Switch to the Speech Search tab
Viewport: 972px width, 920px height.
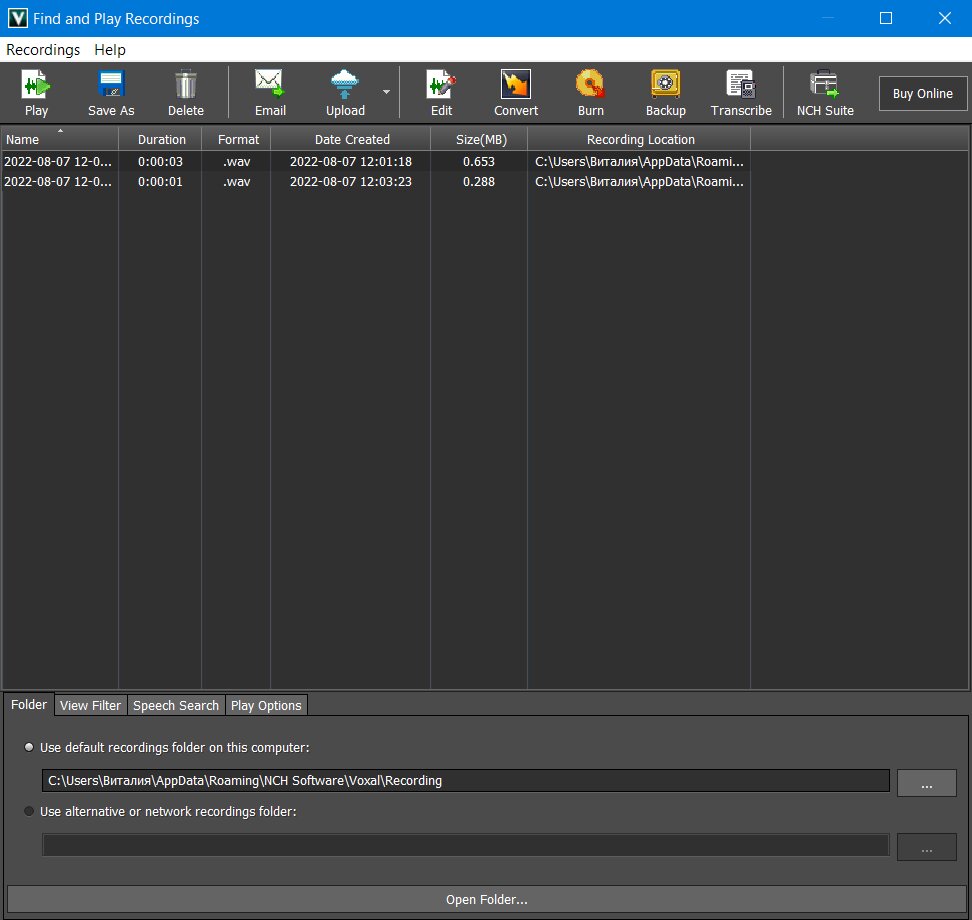(x=176, y=705)
